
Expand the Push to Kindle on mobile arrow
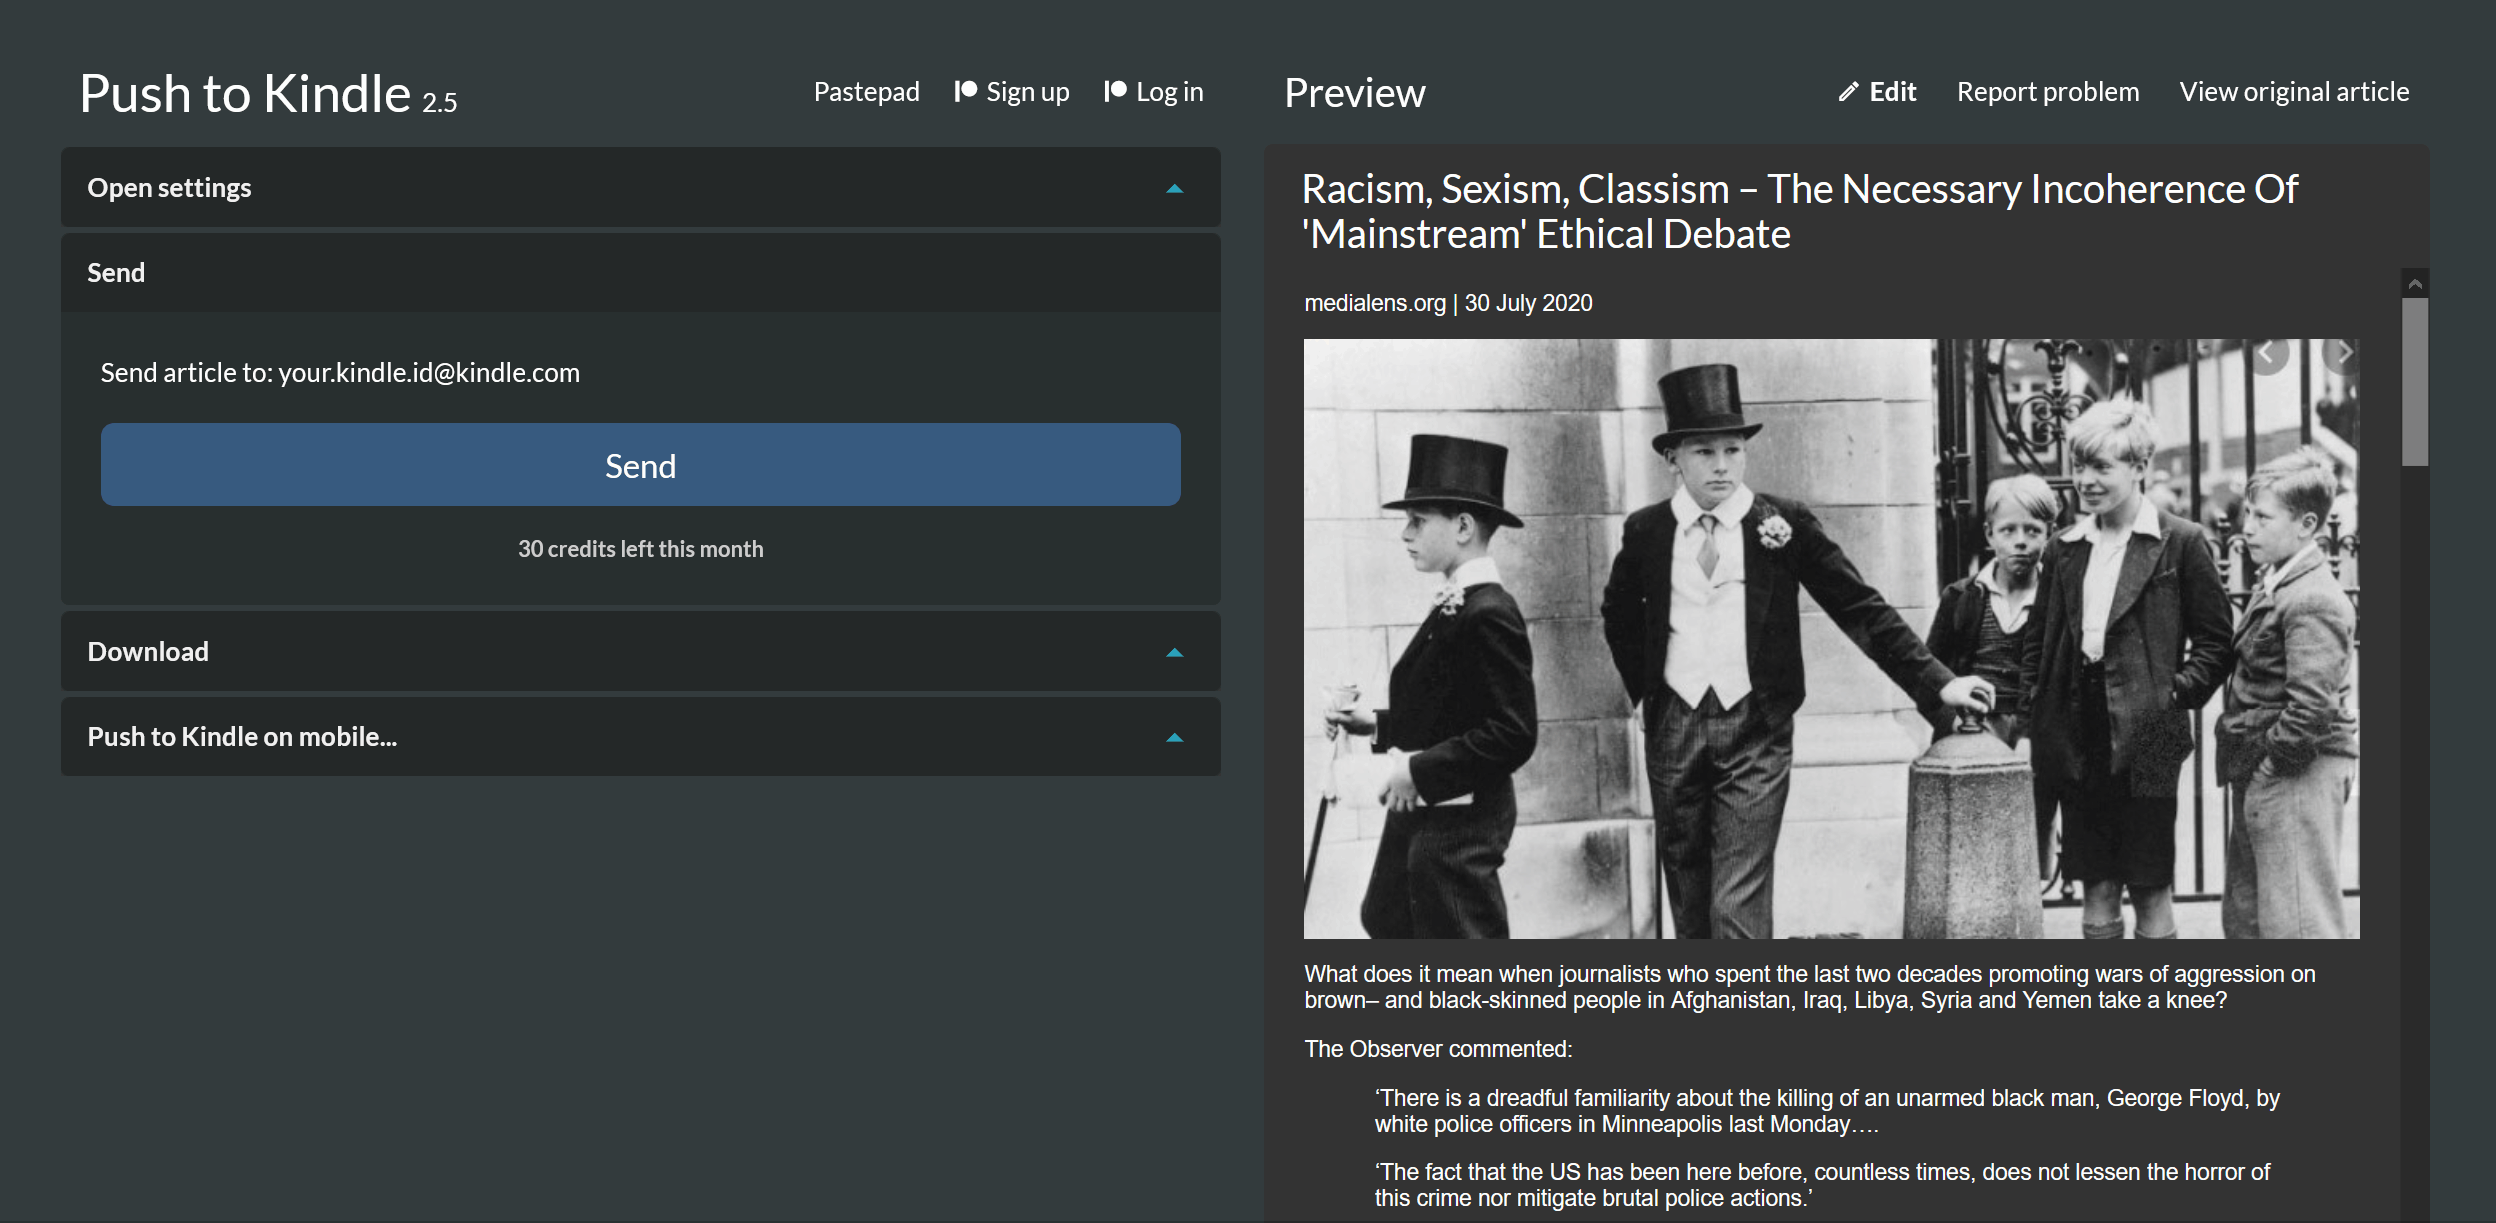click(x=1175, y=737)
